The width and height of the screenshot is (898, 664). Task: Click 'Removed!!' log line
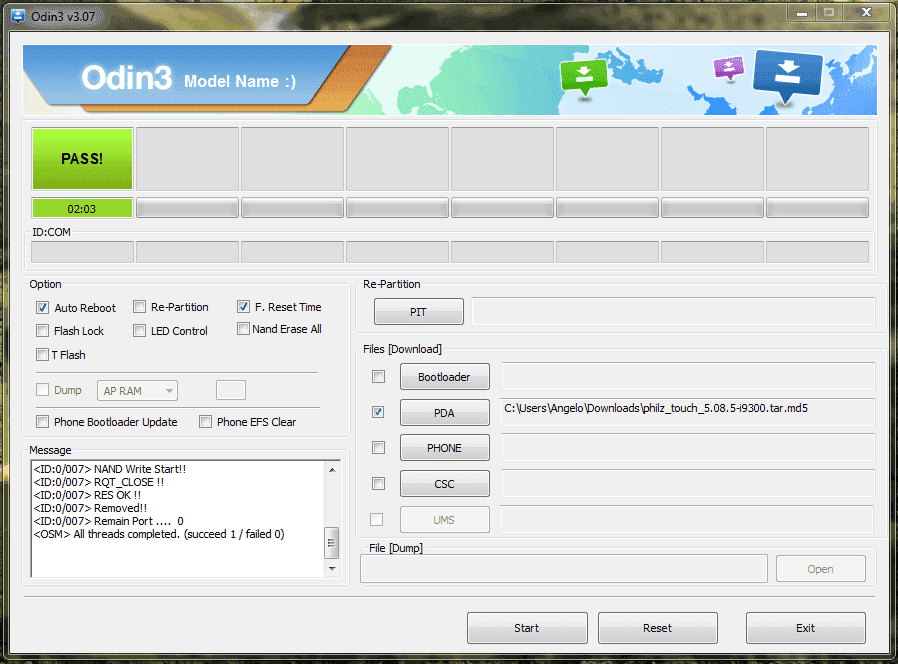tap(90, 508)
